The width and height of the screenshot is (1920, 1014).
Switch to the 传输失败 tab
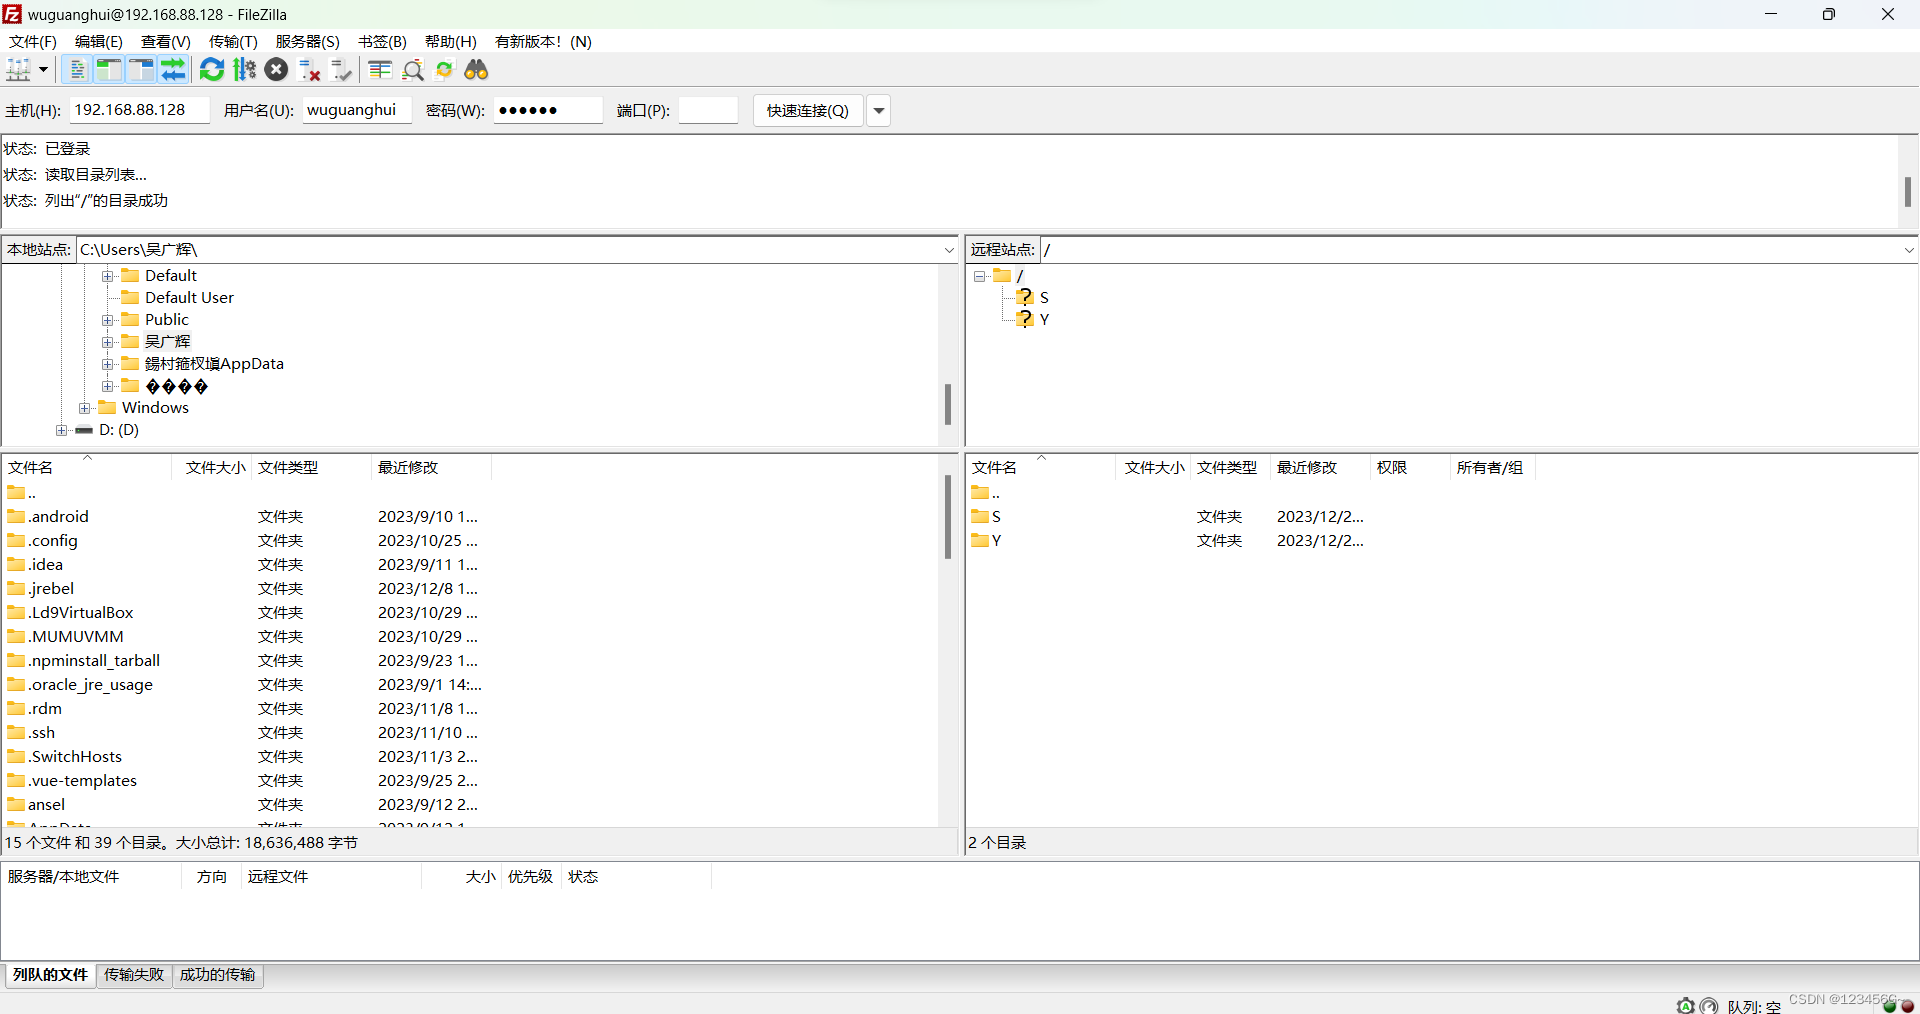pos(134,975)
